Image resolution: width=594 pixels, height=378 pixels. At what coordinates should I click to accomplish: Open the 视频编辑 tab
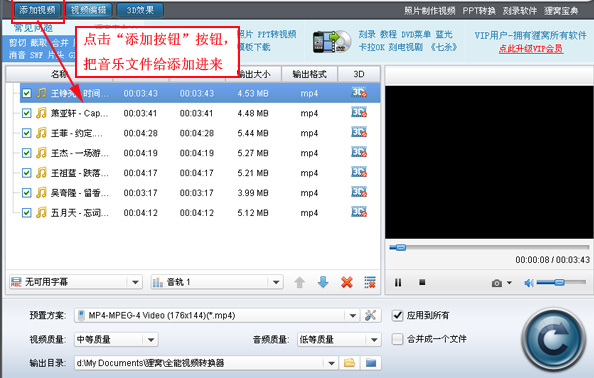(x=89, y=10)
